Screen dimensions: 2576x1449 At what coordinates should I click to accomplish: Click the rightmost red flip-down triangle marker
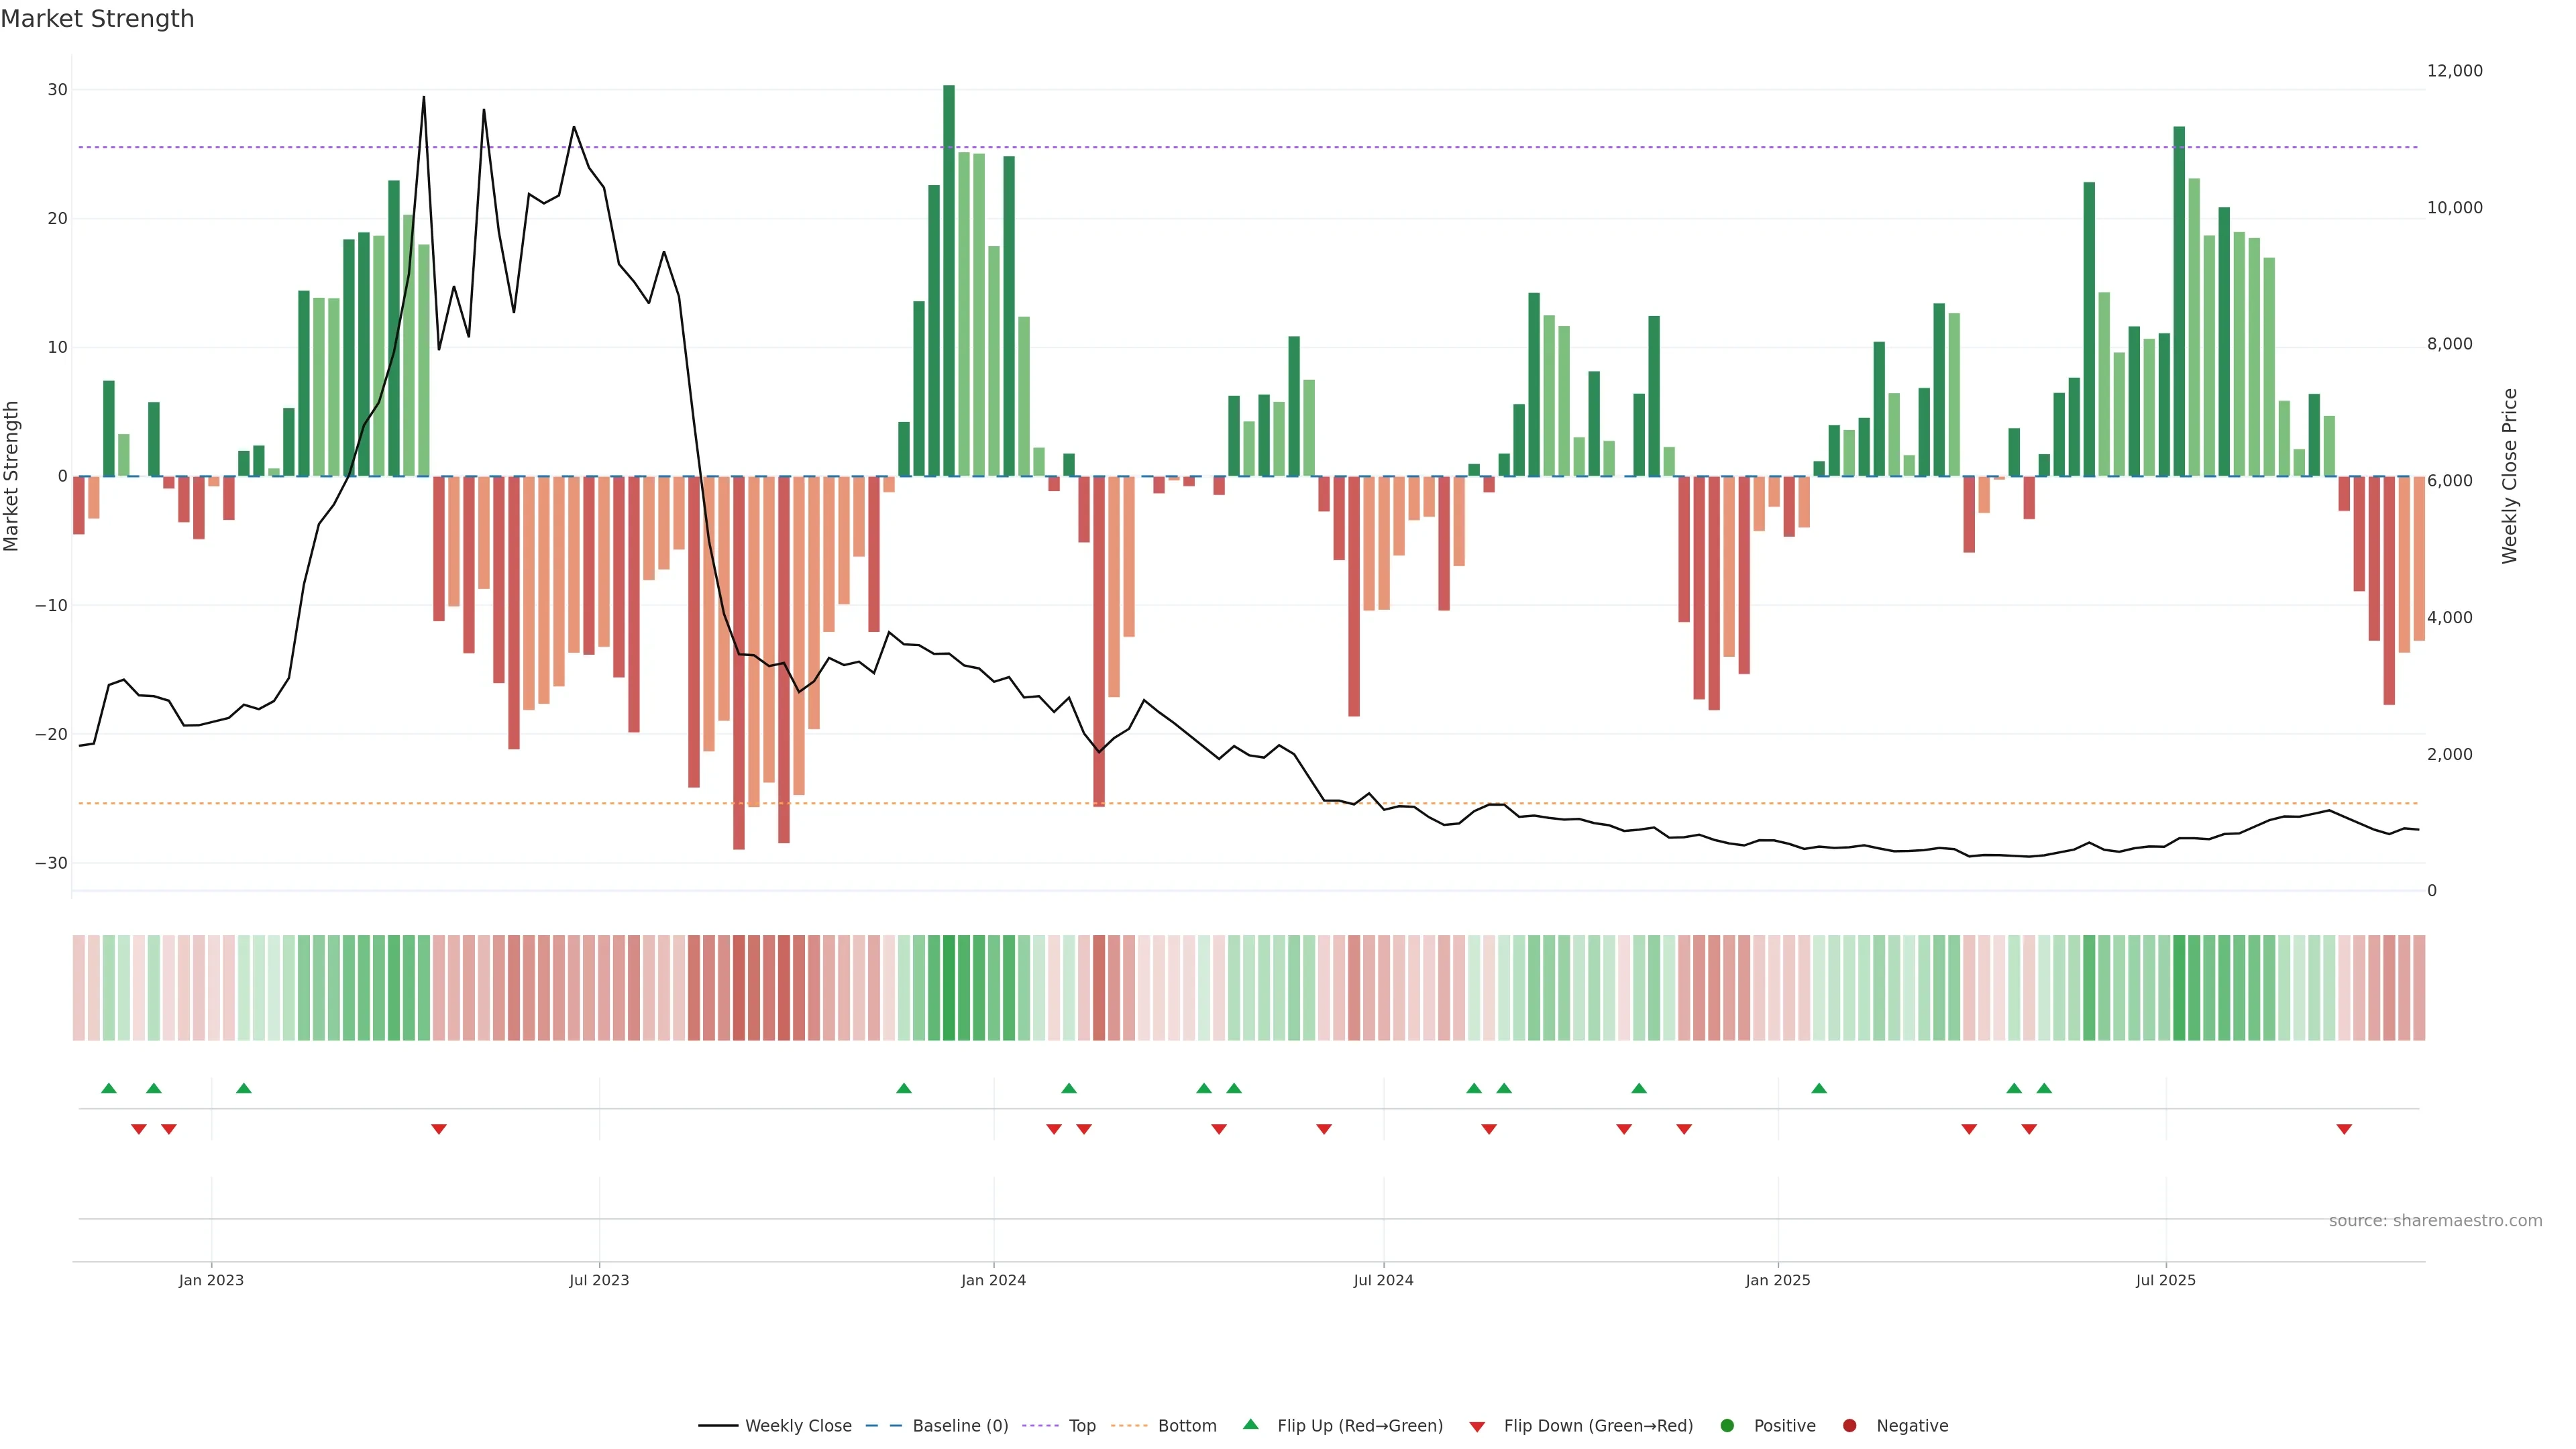click(x=2344, y=1129)
